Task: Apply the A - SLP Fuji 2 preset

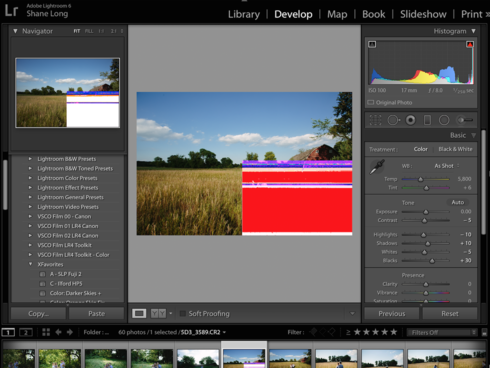Action: (65, 274)
